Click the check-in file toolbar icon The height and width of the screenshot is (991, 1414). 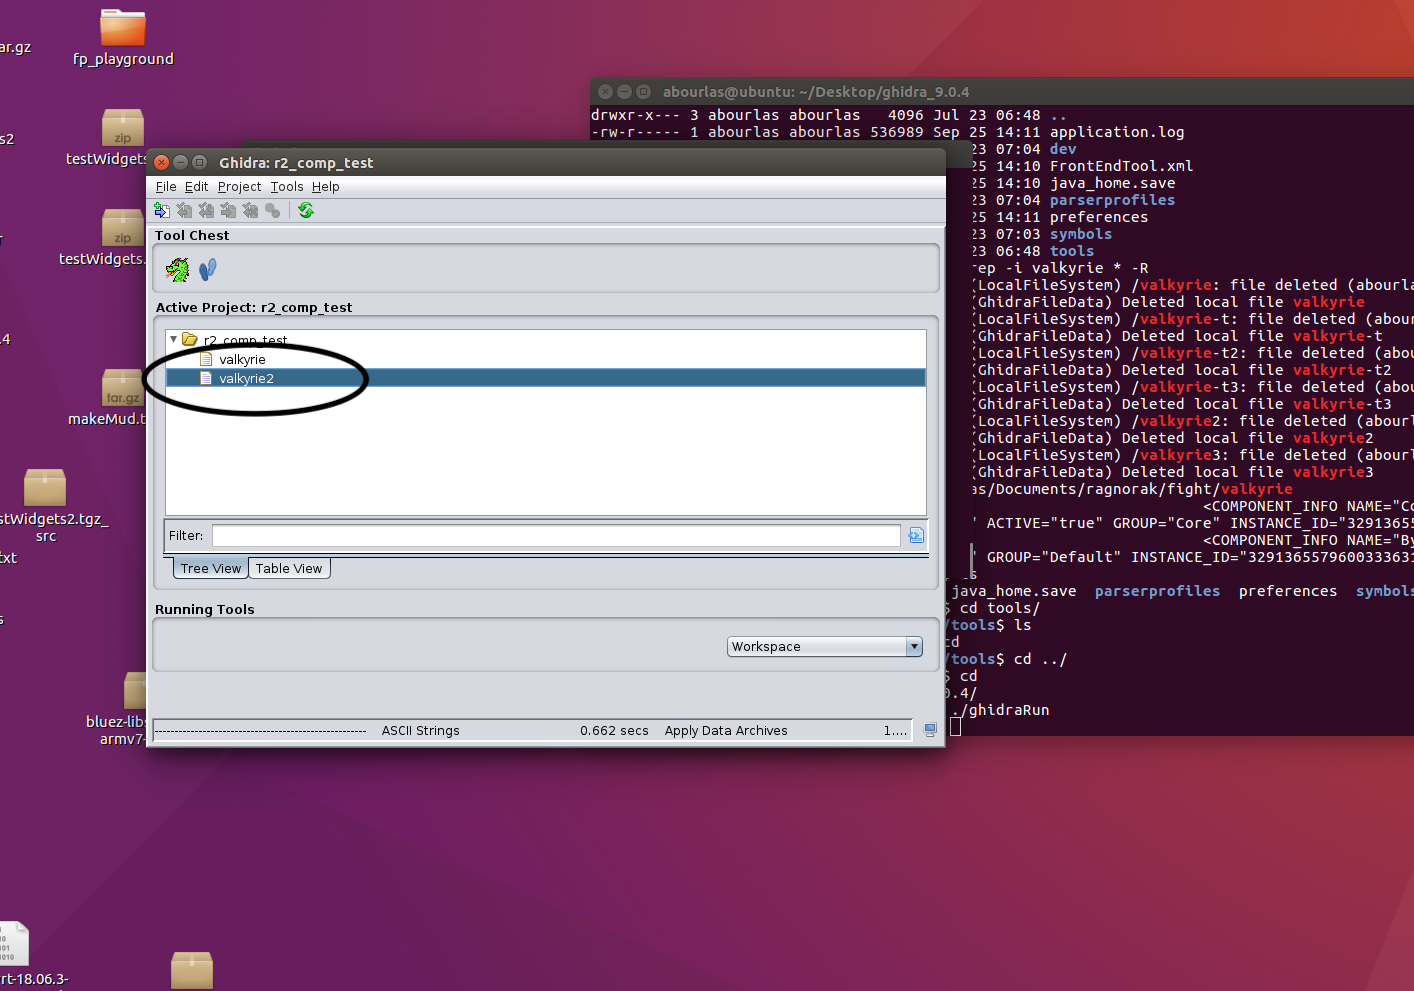pos(228,210)
